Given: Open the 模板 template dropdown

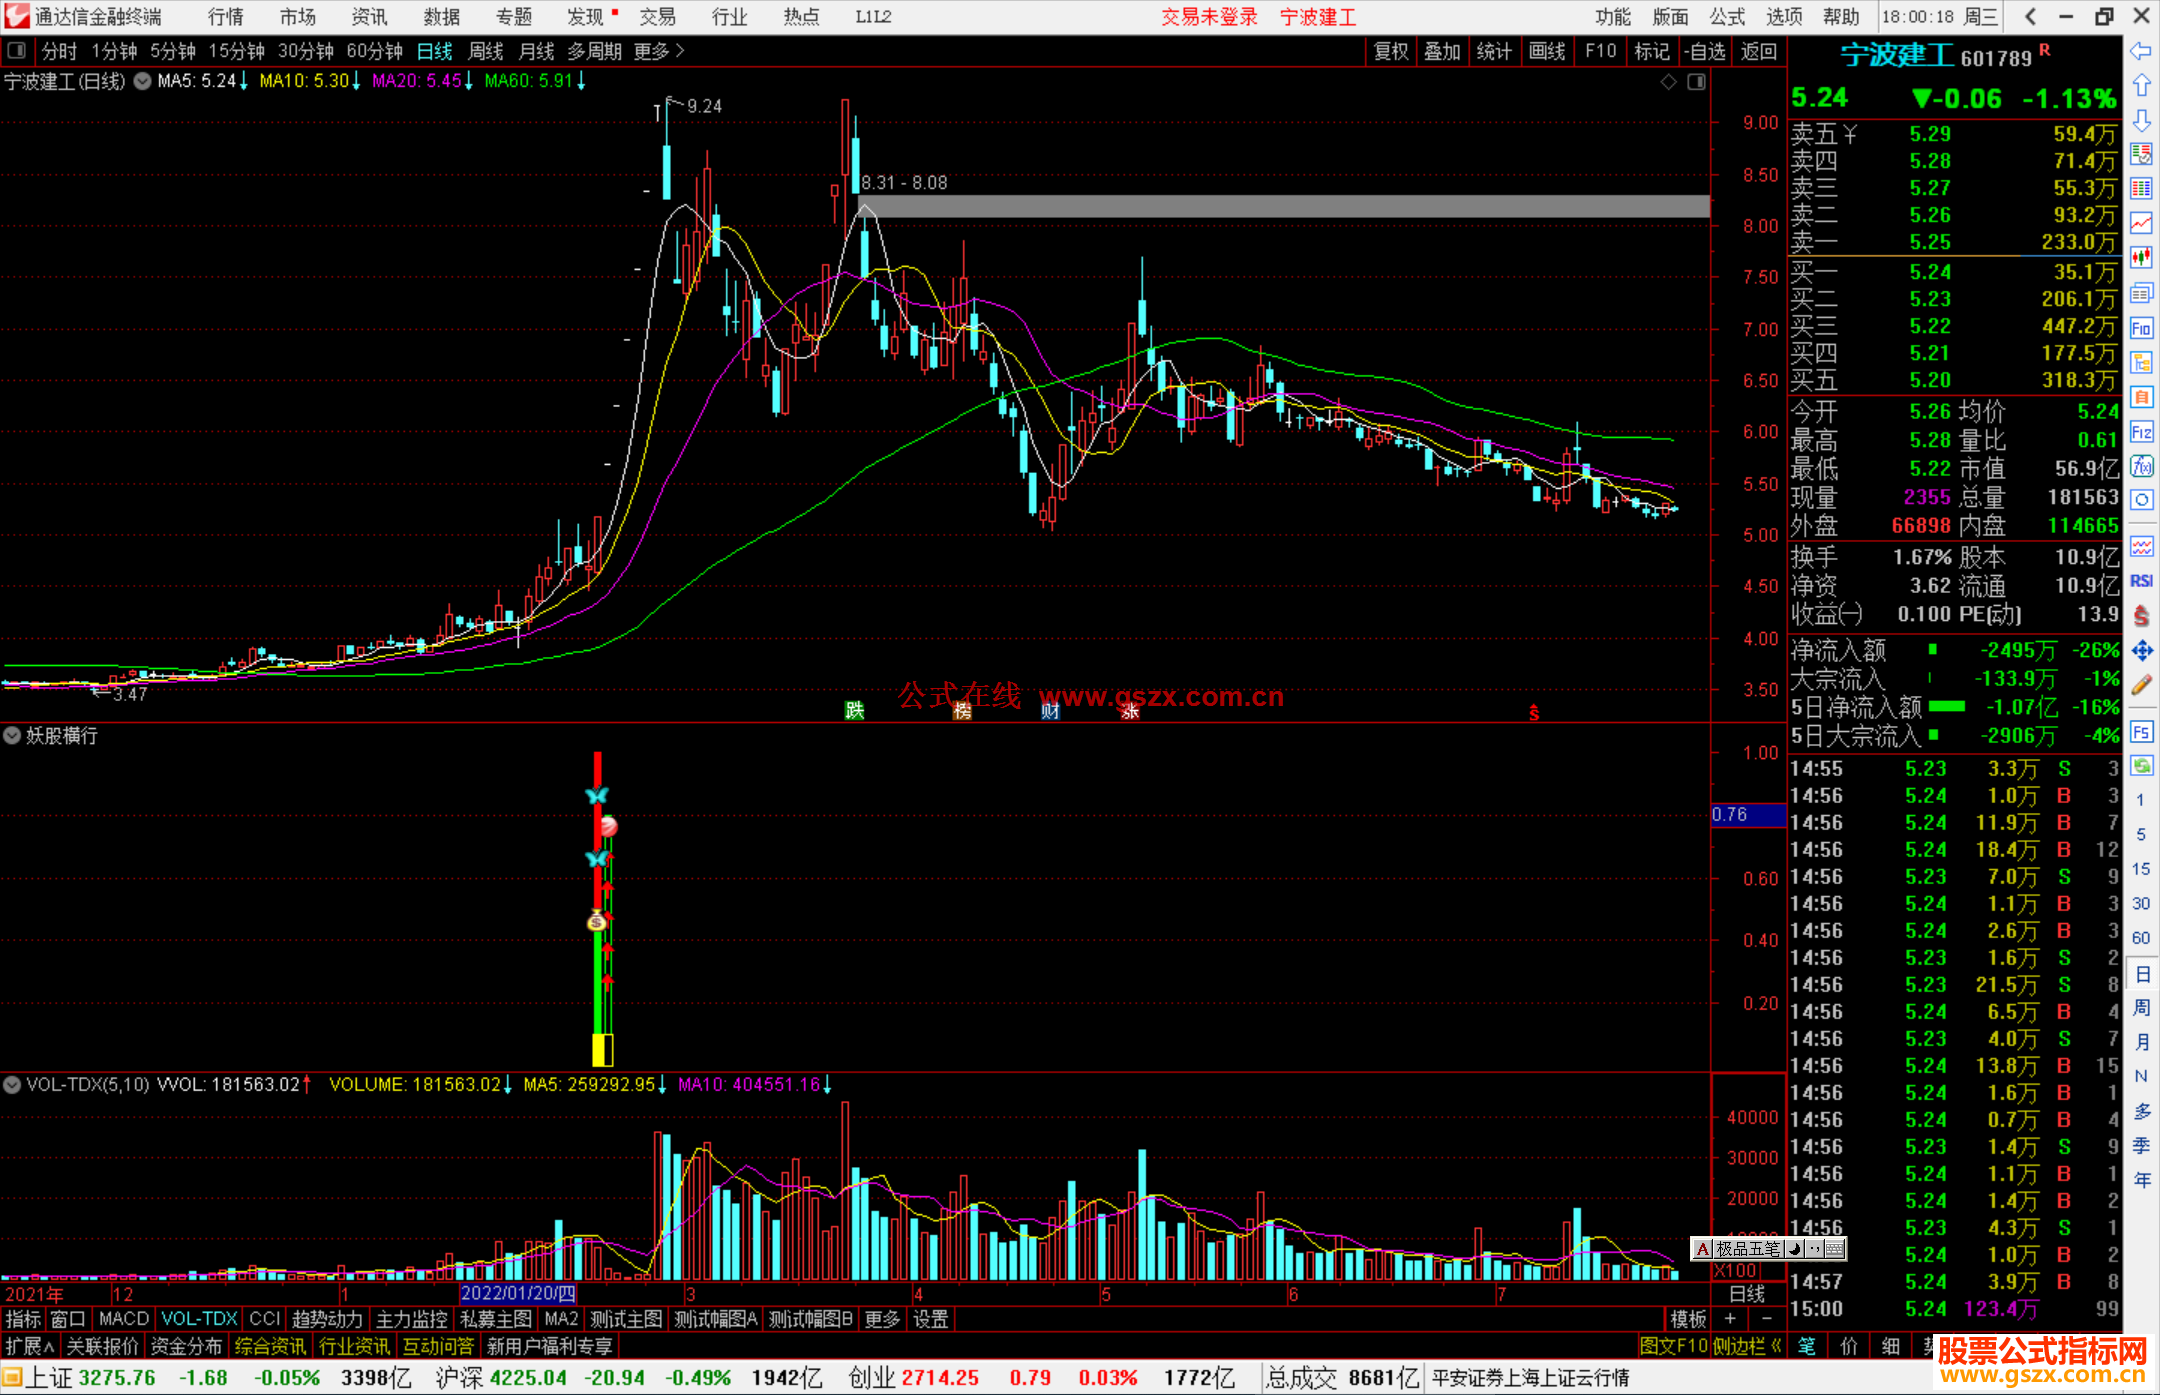Looking at the screenshot, I should [x=1688, y=1319].
